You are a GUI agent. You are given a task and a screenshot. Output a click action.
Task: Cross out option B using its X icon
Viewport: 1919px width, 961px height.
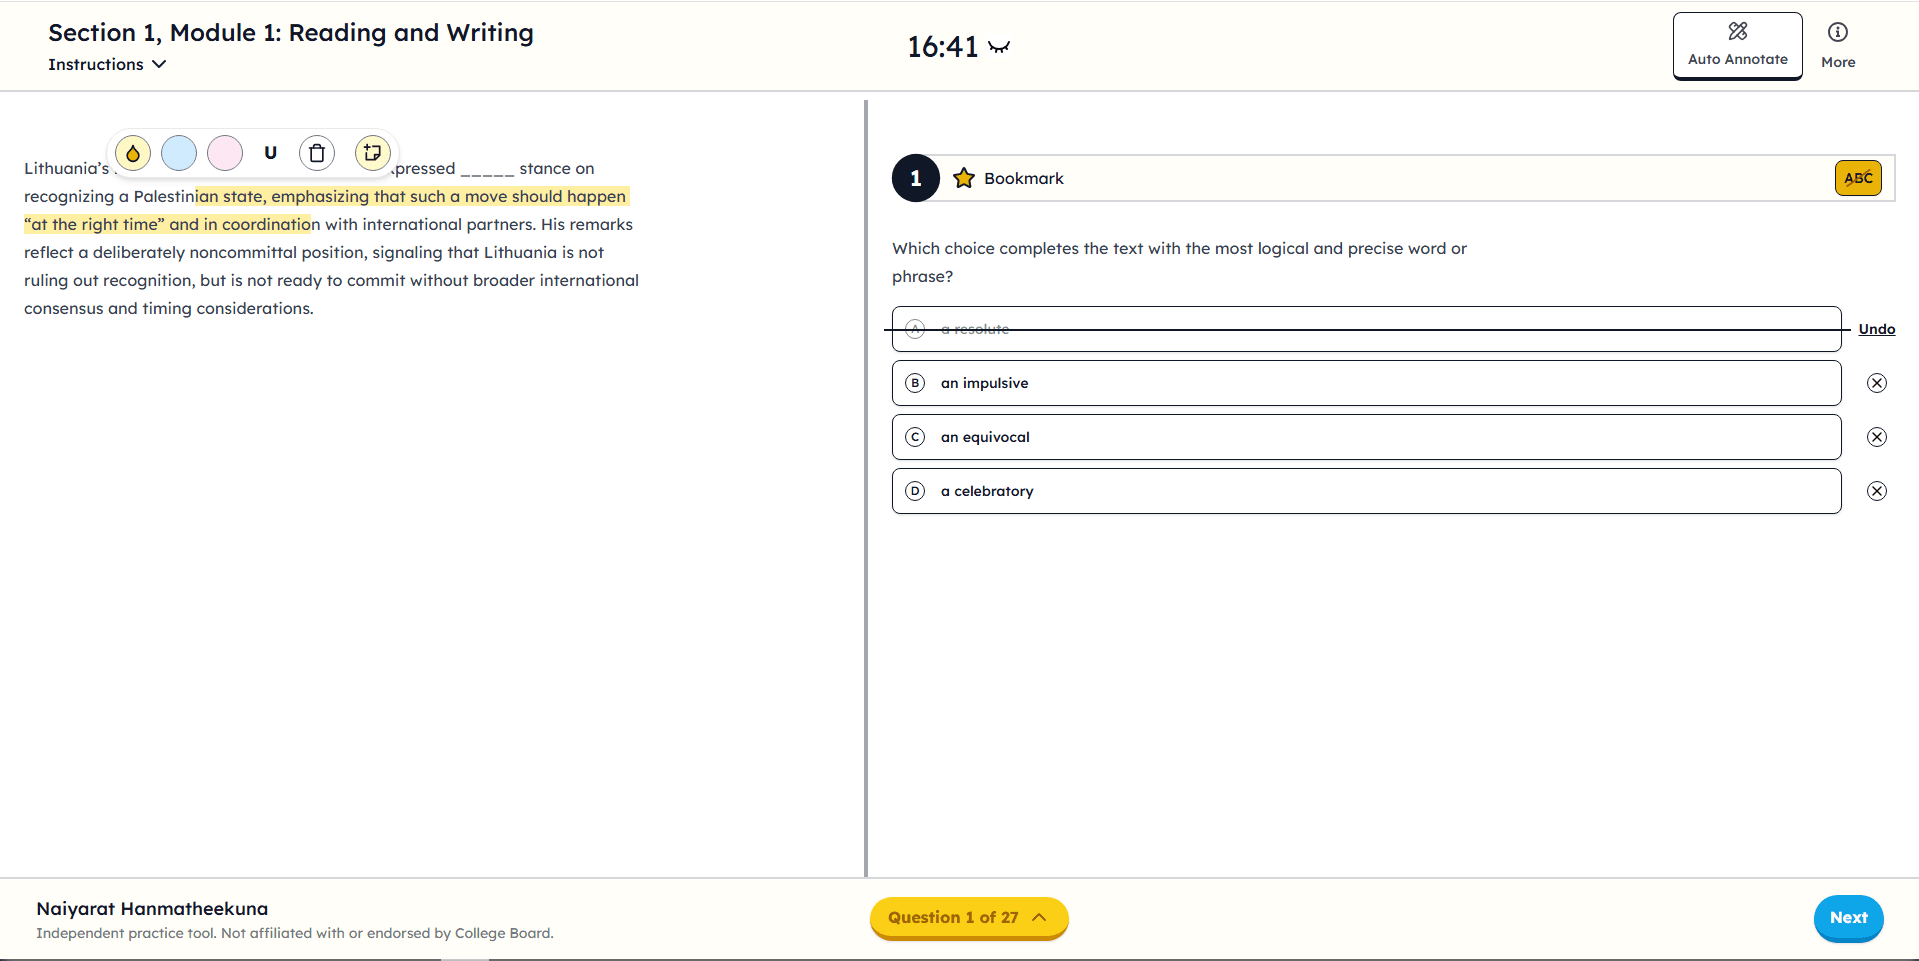[x=1876, y=383]
